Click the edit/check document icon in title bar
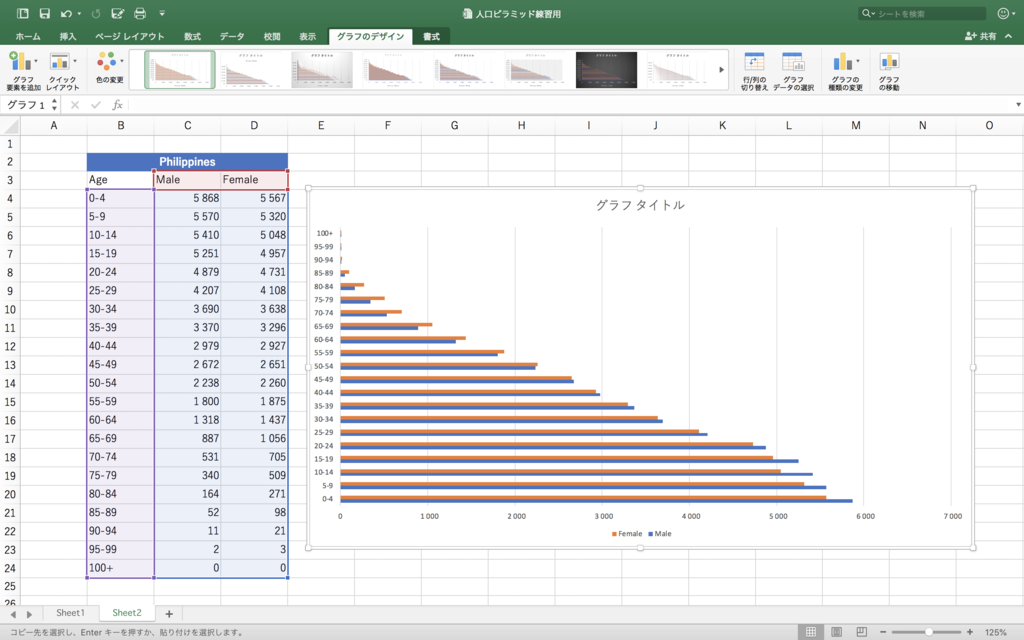The image size is (1024, 640). (118, 13)
